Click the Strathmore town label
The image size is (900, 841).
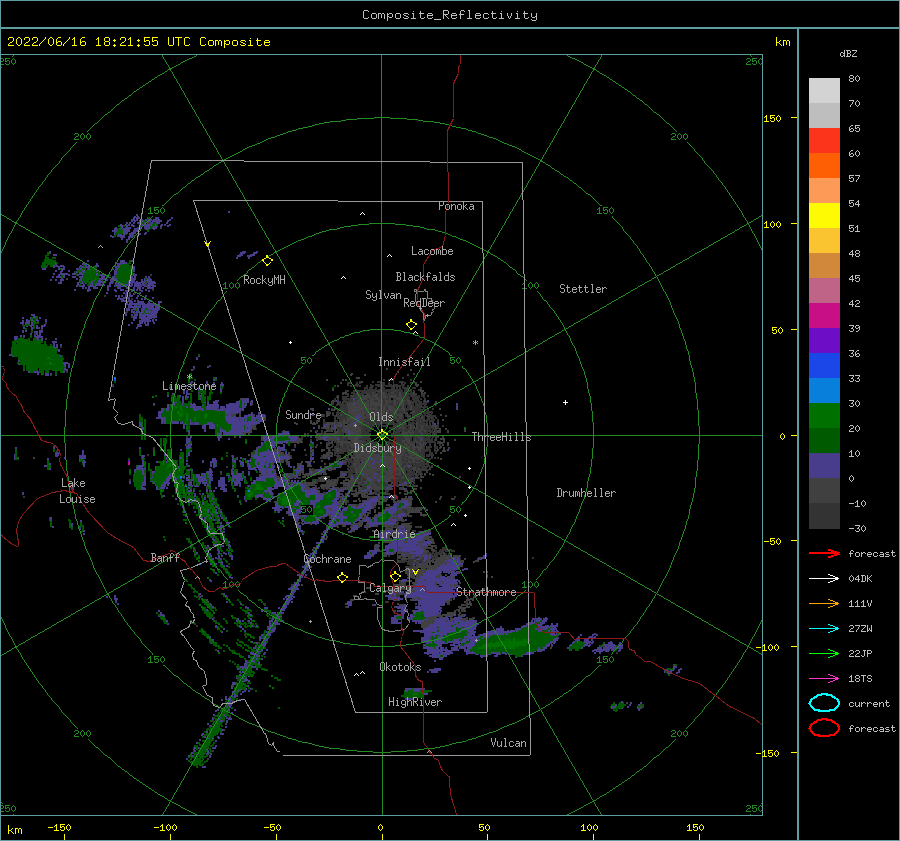[486, 592]
